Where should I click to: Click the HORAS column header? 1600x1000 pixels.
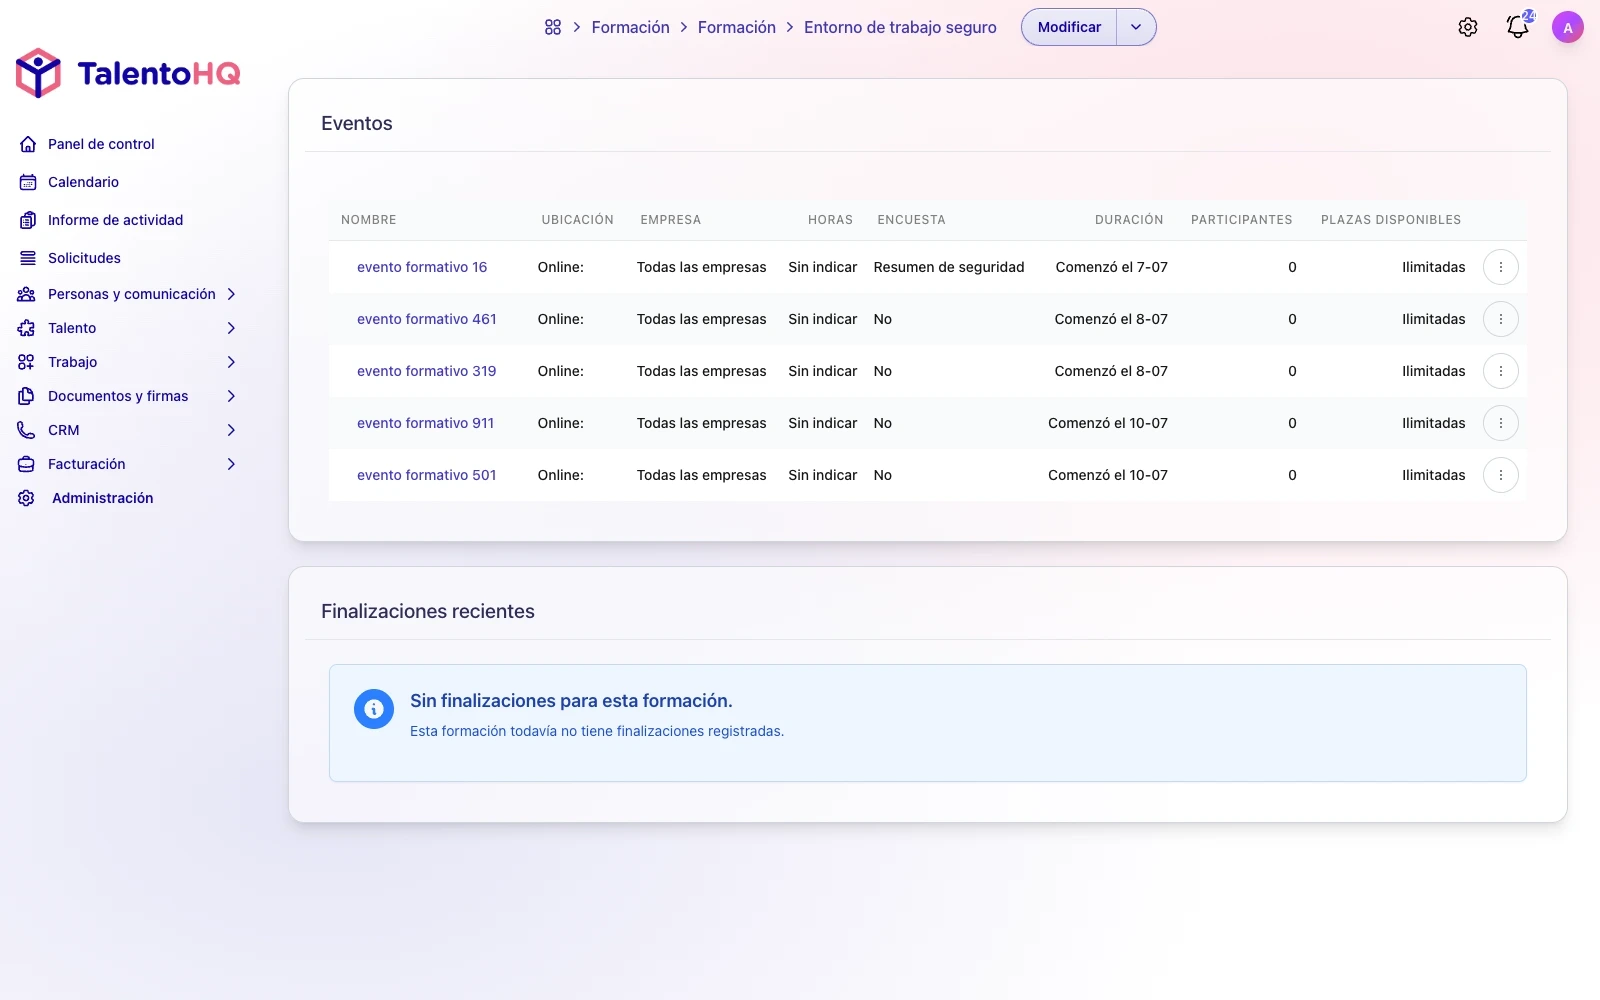click(x=831, y=220)
